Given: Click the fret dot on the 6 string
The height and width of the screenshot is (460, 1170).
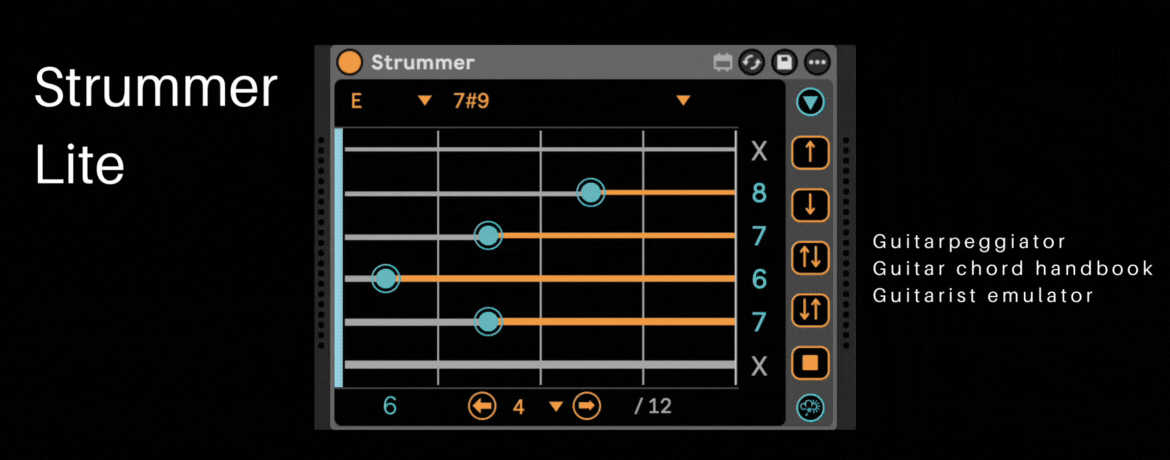Looking at the screenshot, I should 385,279.
